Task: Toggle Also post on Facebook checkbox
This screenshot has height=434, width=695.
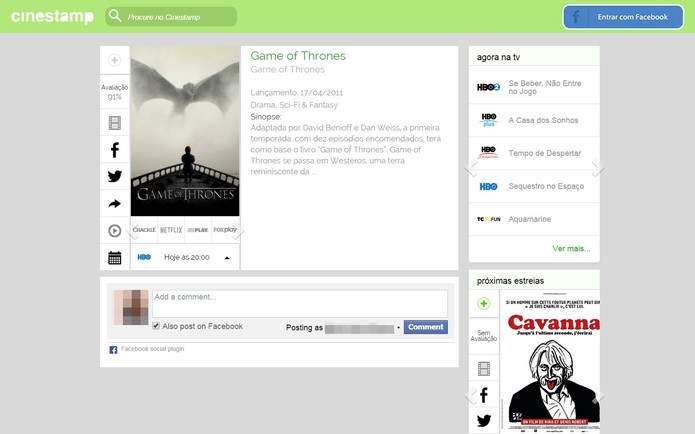Action: 156,326
